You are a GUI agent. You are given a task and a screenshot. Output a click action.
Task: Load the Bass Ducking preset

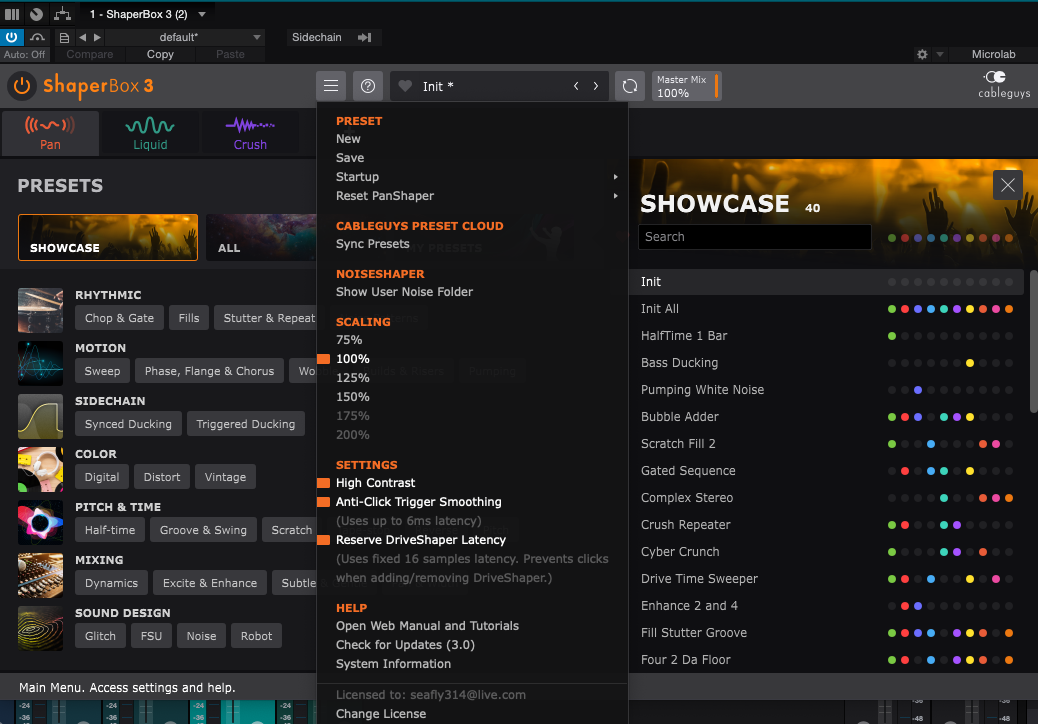click(x=826, y=363)
